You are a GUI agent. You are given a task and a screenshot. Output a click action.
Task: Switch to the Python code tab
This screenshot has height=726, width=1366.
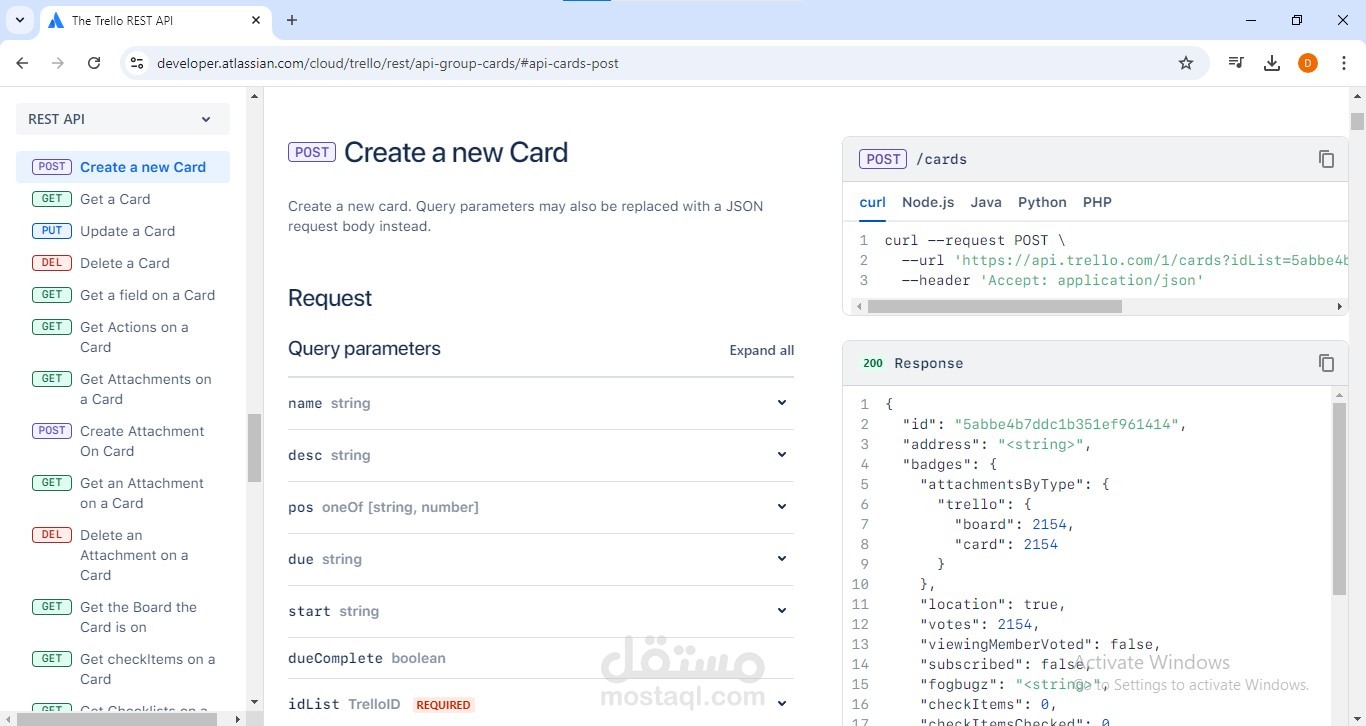pos(1042,202)
